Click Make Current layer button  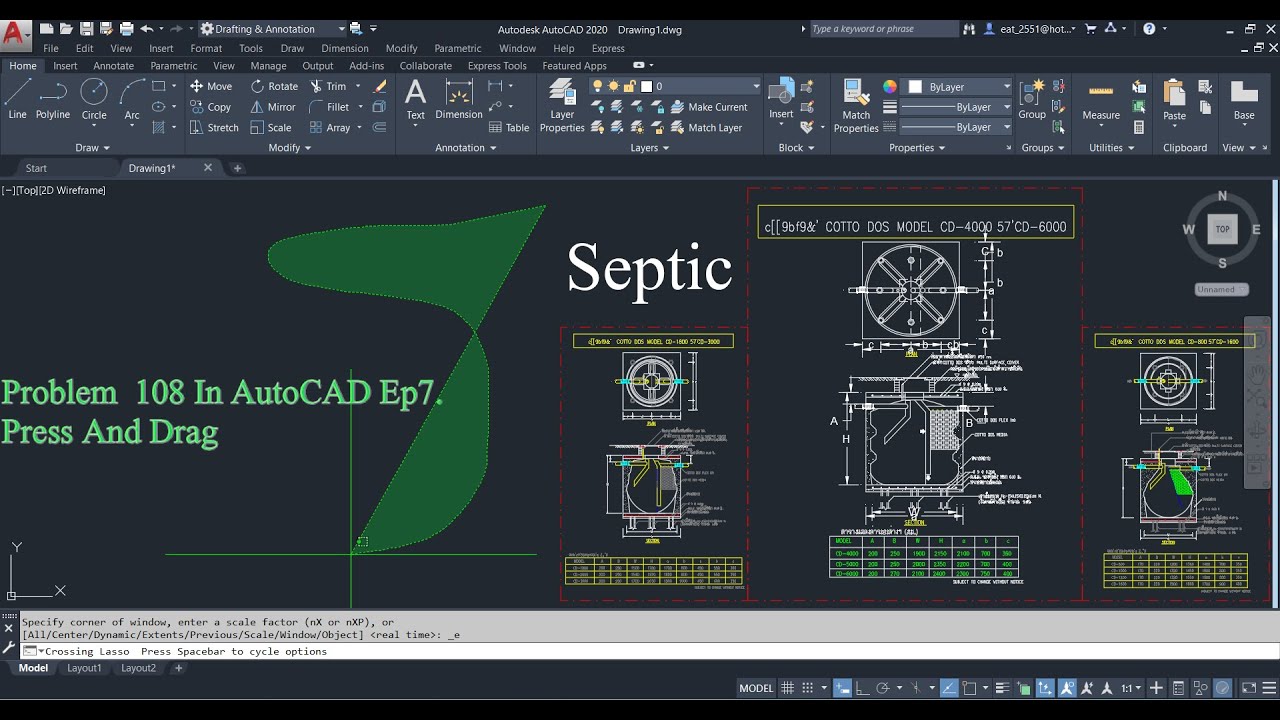[x=709, y=107]
